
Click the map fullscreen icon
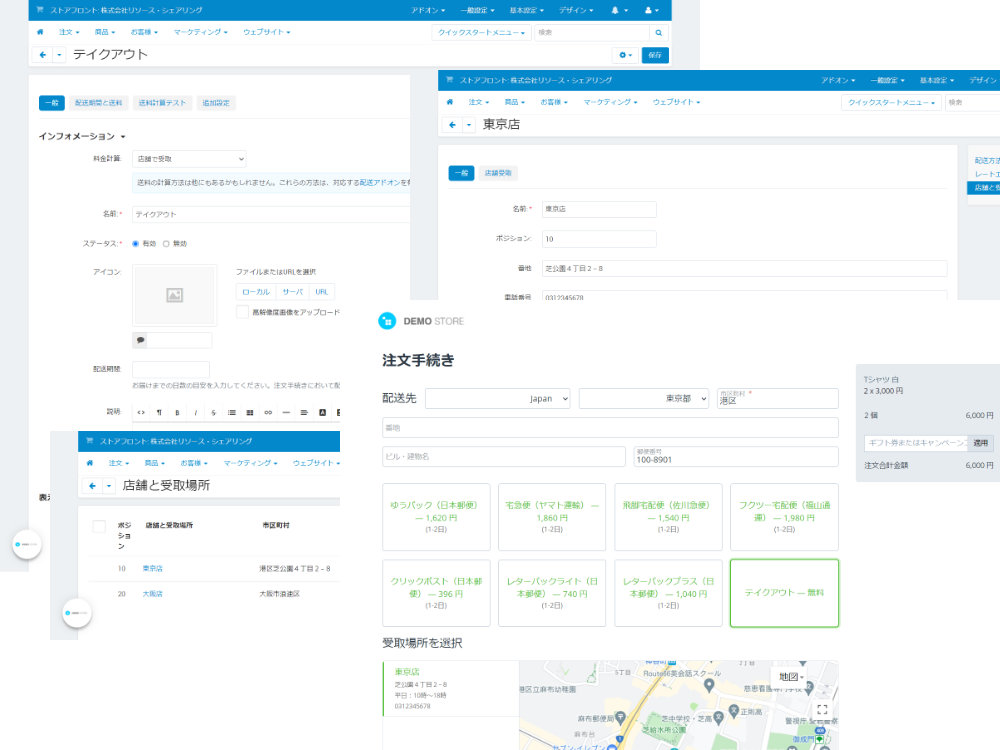click(822, 709)
